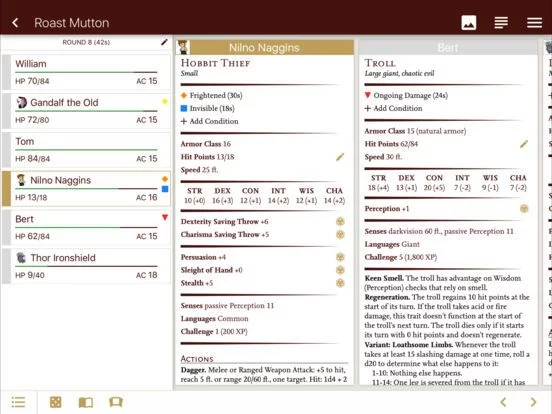The width and height of the screenshot is (552, 414).
Task: Roll Charisma Saving Throw dice icon
Action: click(x=340, y=234)
